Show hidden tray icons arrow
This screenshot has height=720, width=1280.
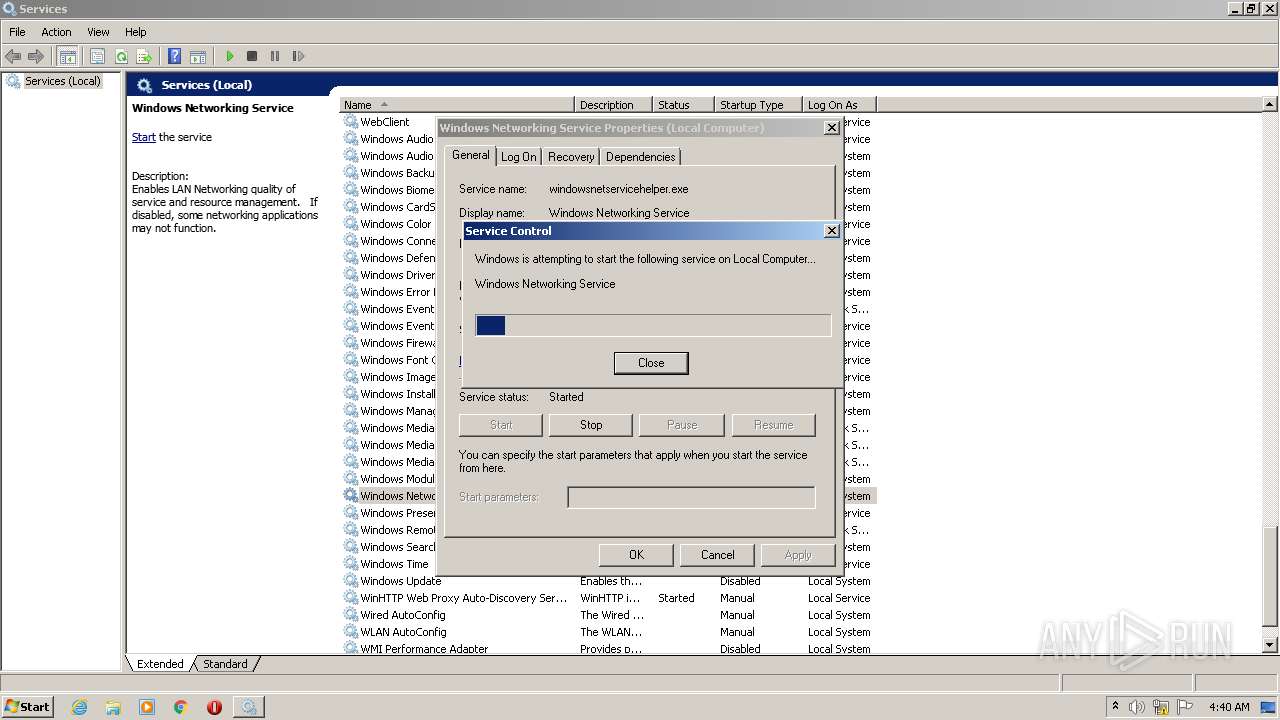[1115, 706]
